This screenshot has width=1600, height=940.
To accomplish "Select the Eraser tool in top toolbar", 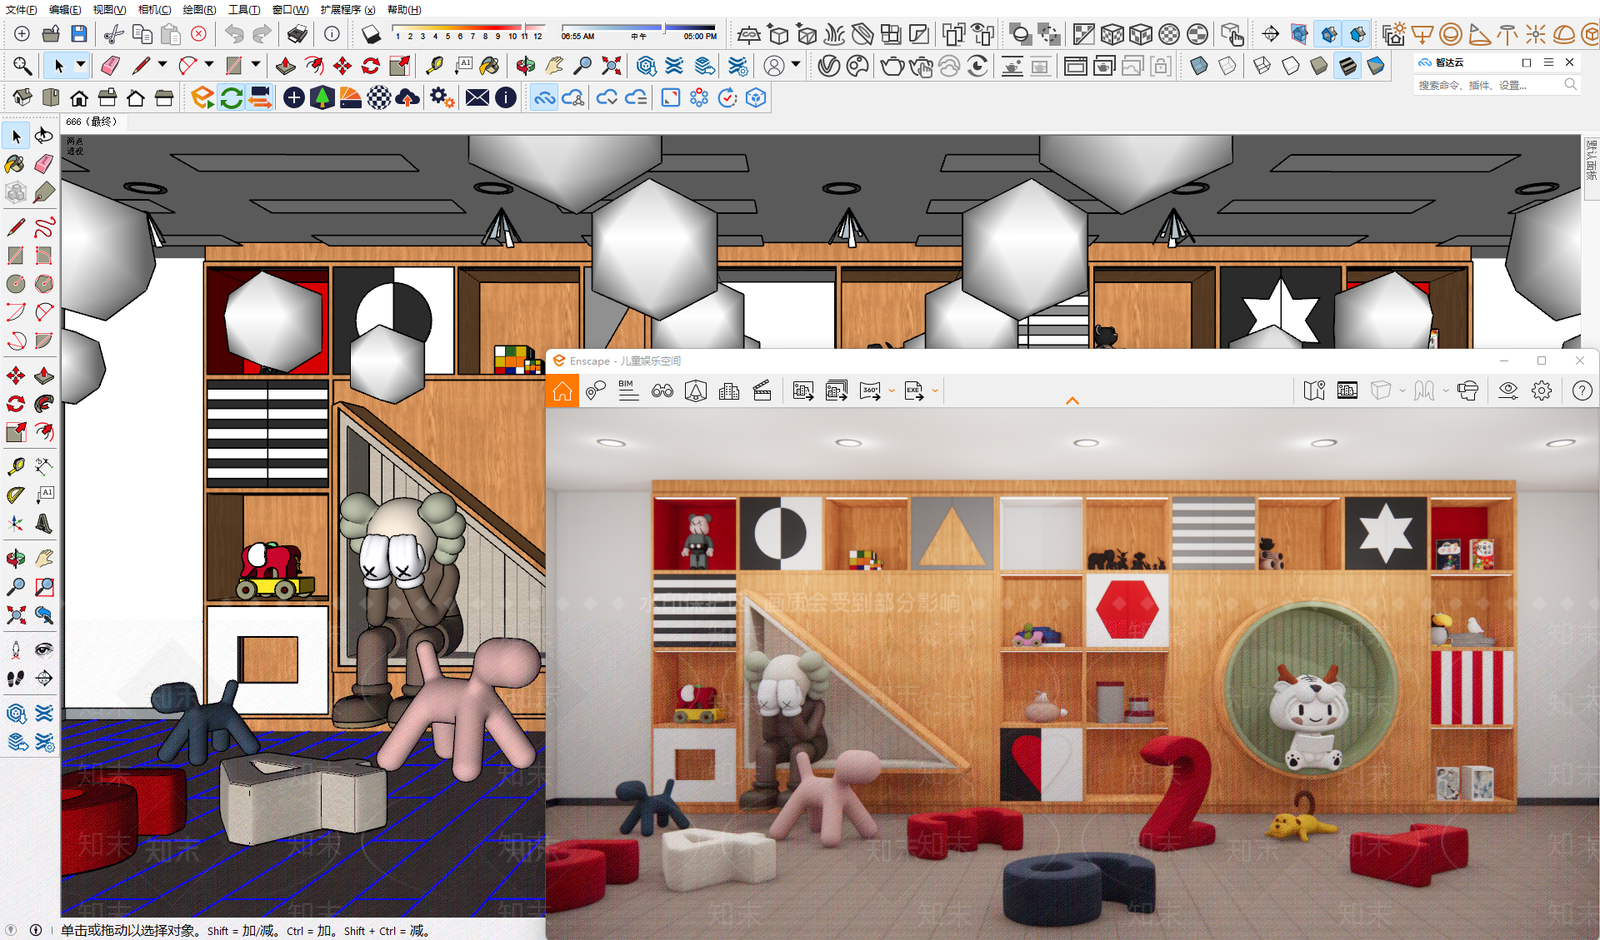I will coord(110,66).
